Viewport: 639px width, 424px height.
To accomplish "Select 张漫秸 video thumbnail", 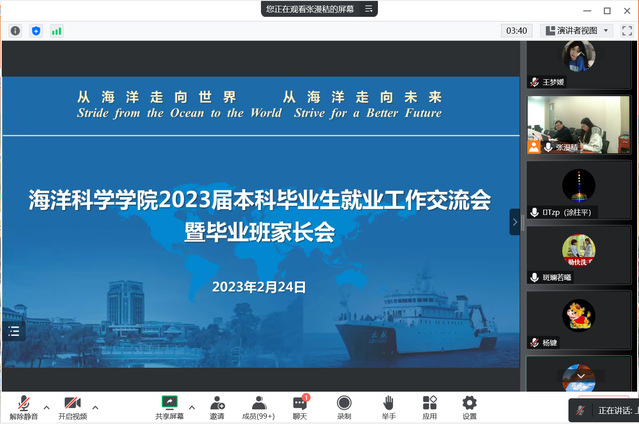I will coord(578,126).
